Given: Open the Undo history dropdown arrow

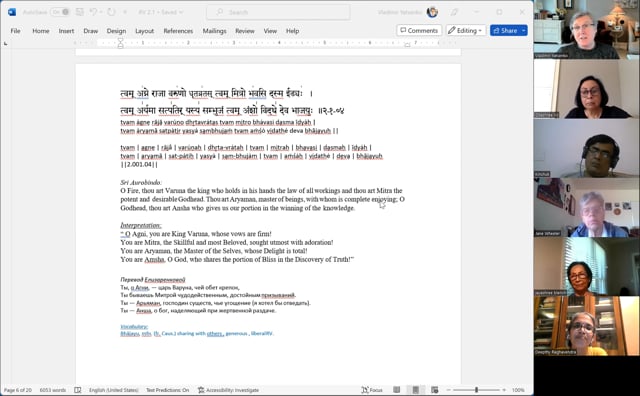Looking at the screenshot, I should (101, 12).
